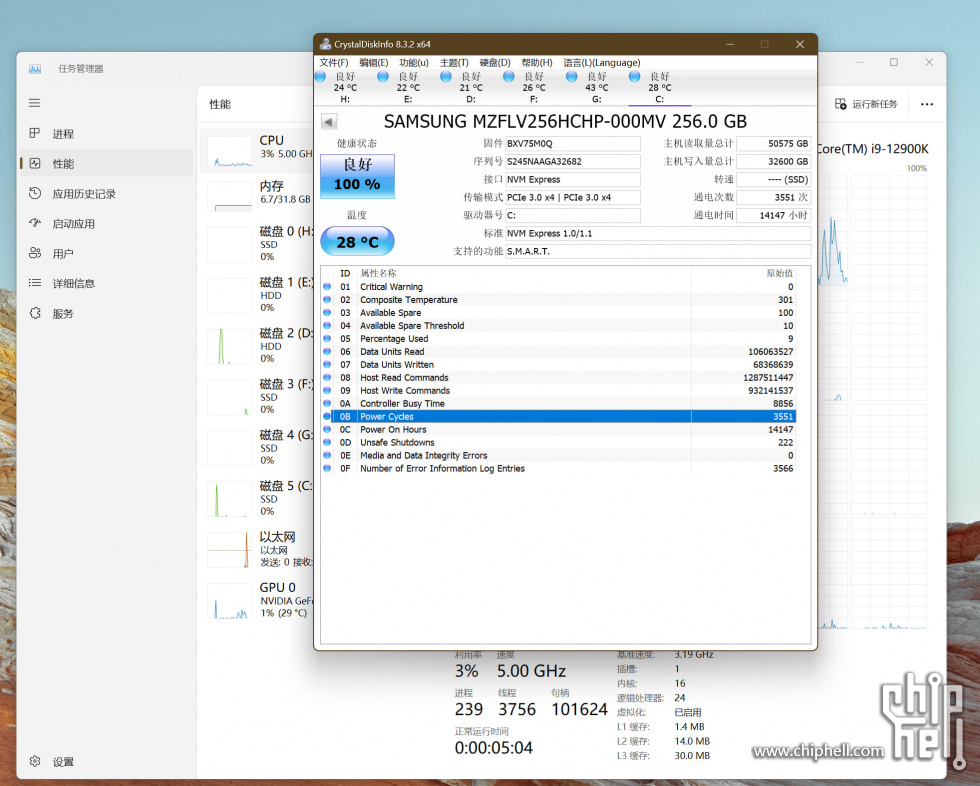Click the transfer mode field PCIe 3.0 x4
This screenshot has width=980, height=786.
tap(572, 197)
